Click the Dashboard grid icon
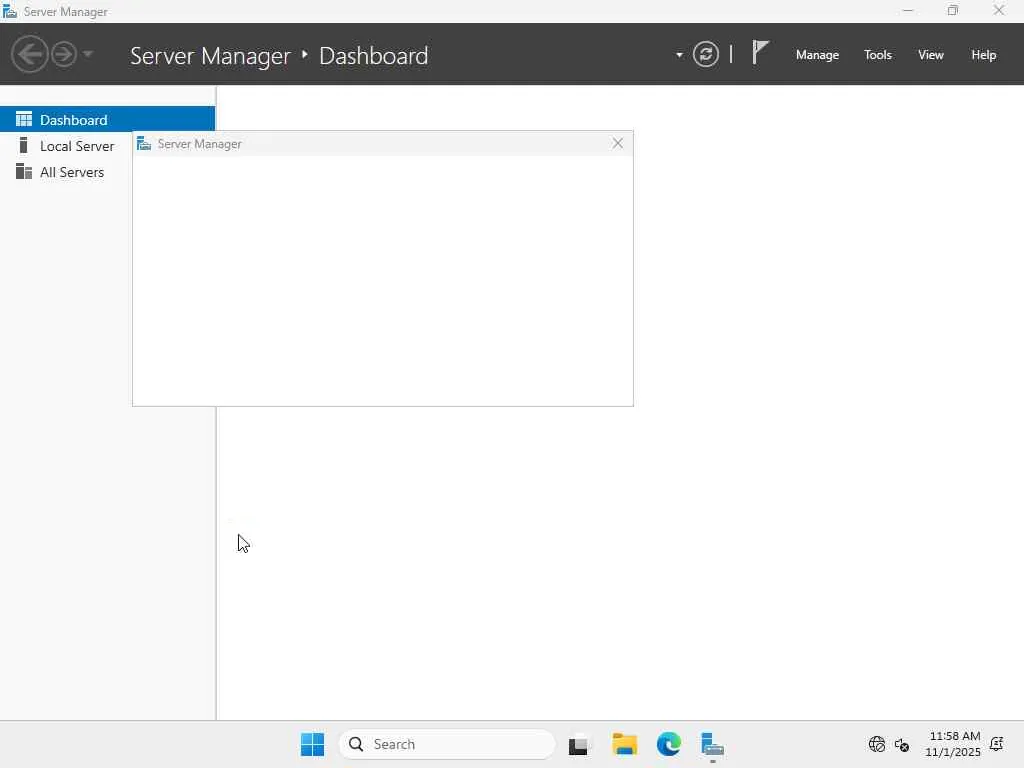Viewport: 1024px width, 768px height. (x=24, y=119)
